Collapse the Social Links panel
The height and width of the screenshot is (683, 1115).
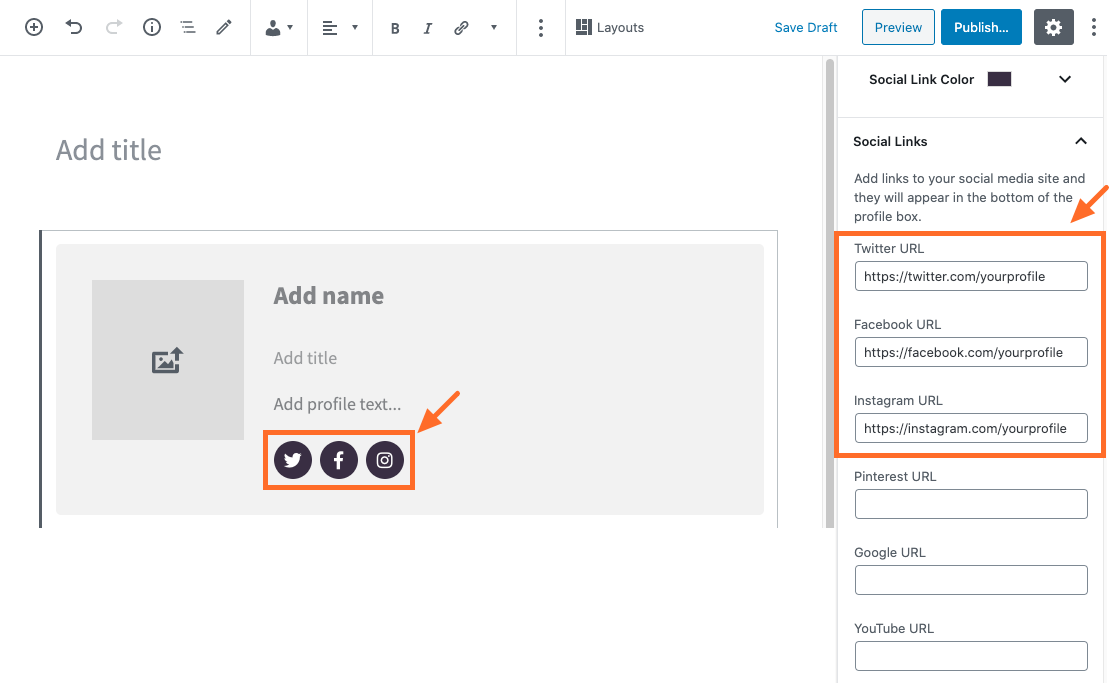[1080, 141]
